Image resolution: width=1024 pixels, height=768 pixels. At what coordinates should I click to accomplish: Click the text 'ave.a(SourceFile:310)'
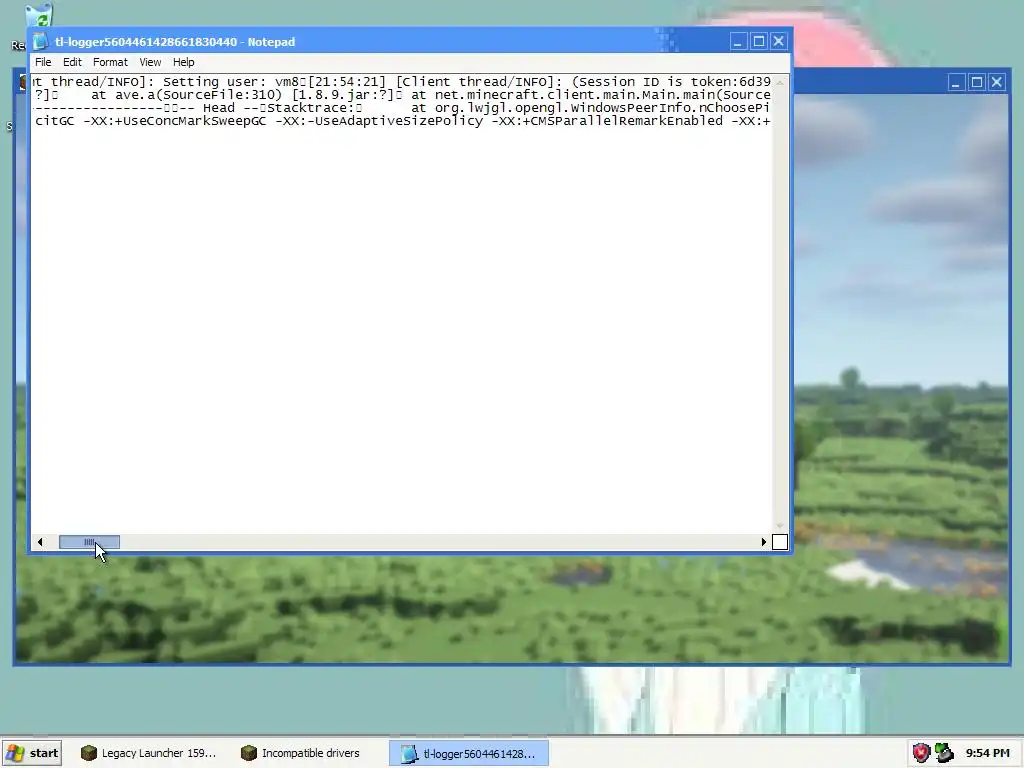199,95
